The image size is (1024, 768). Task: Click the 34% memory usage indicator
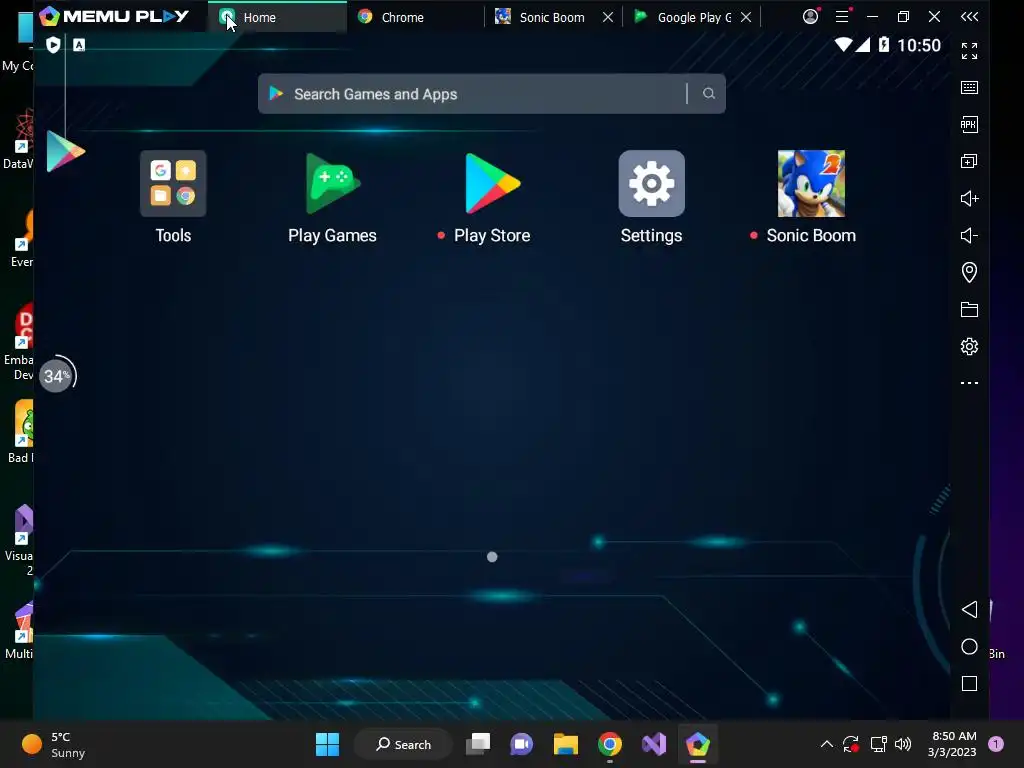tap(57, 376)
